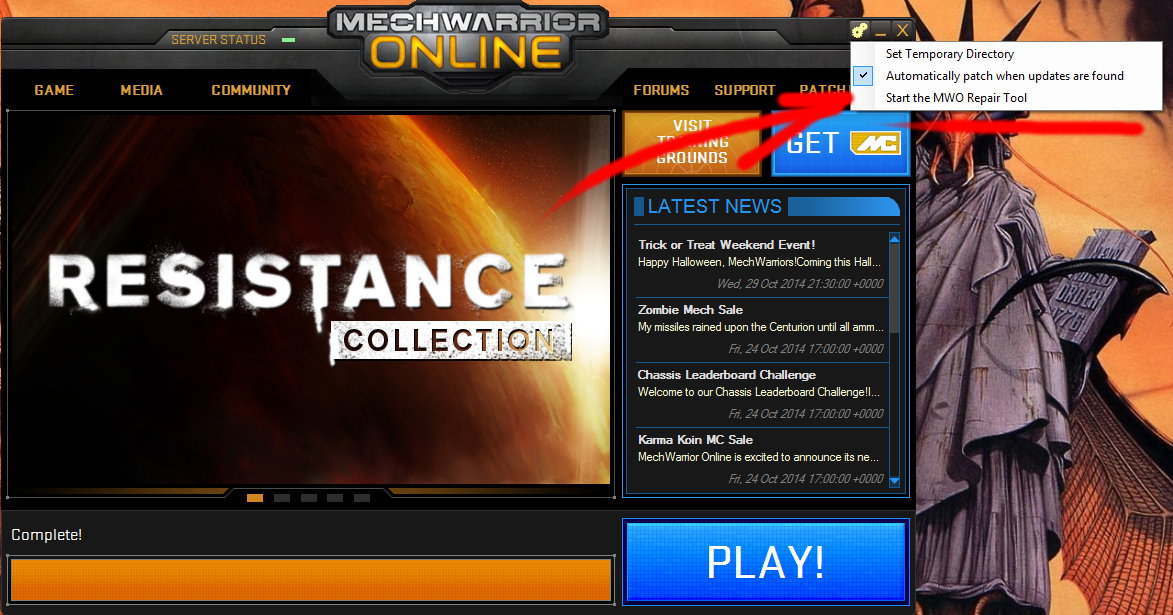Image resolution: width=1173 pixels, height=615 pixels.
Task: Open the SUPPORT link
Action: pos(744,90)
